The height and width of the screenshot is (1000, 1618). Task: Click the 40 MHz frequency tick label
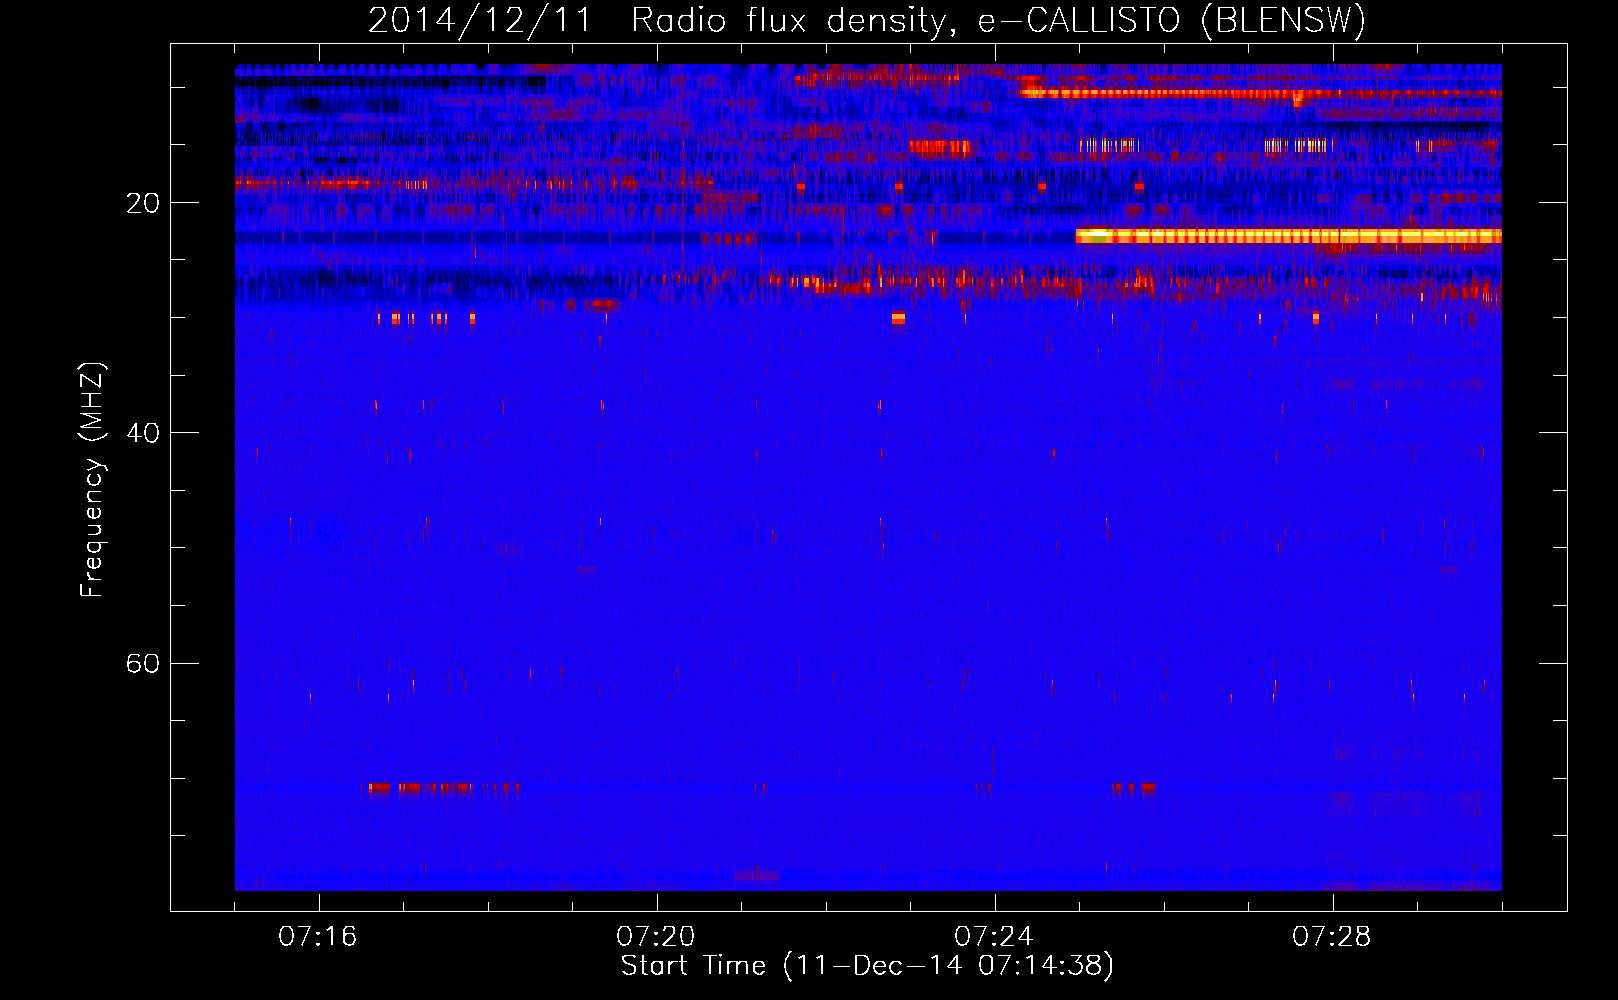[143, 433]
